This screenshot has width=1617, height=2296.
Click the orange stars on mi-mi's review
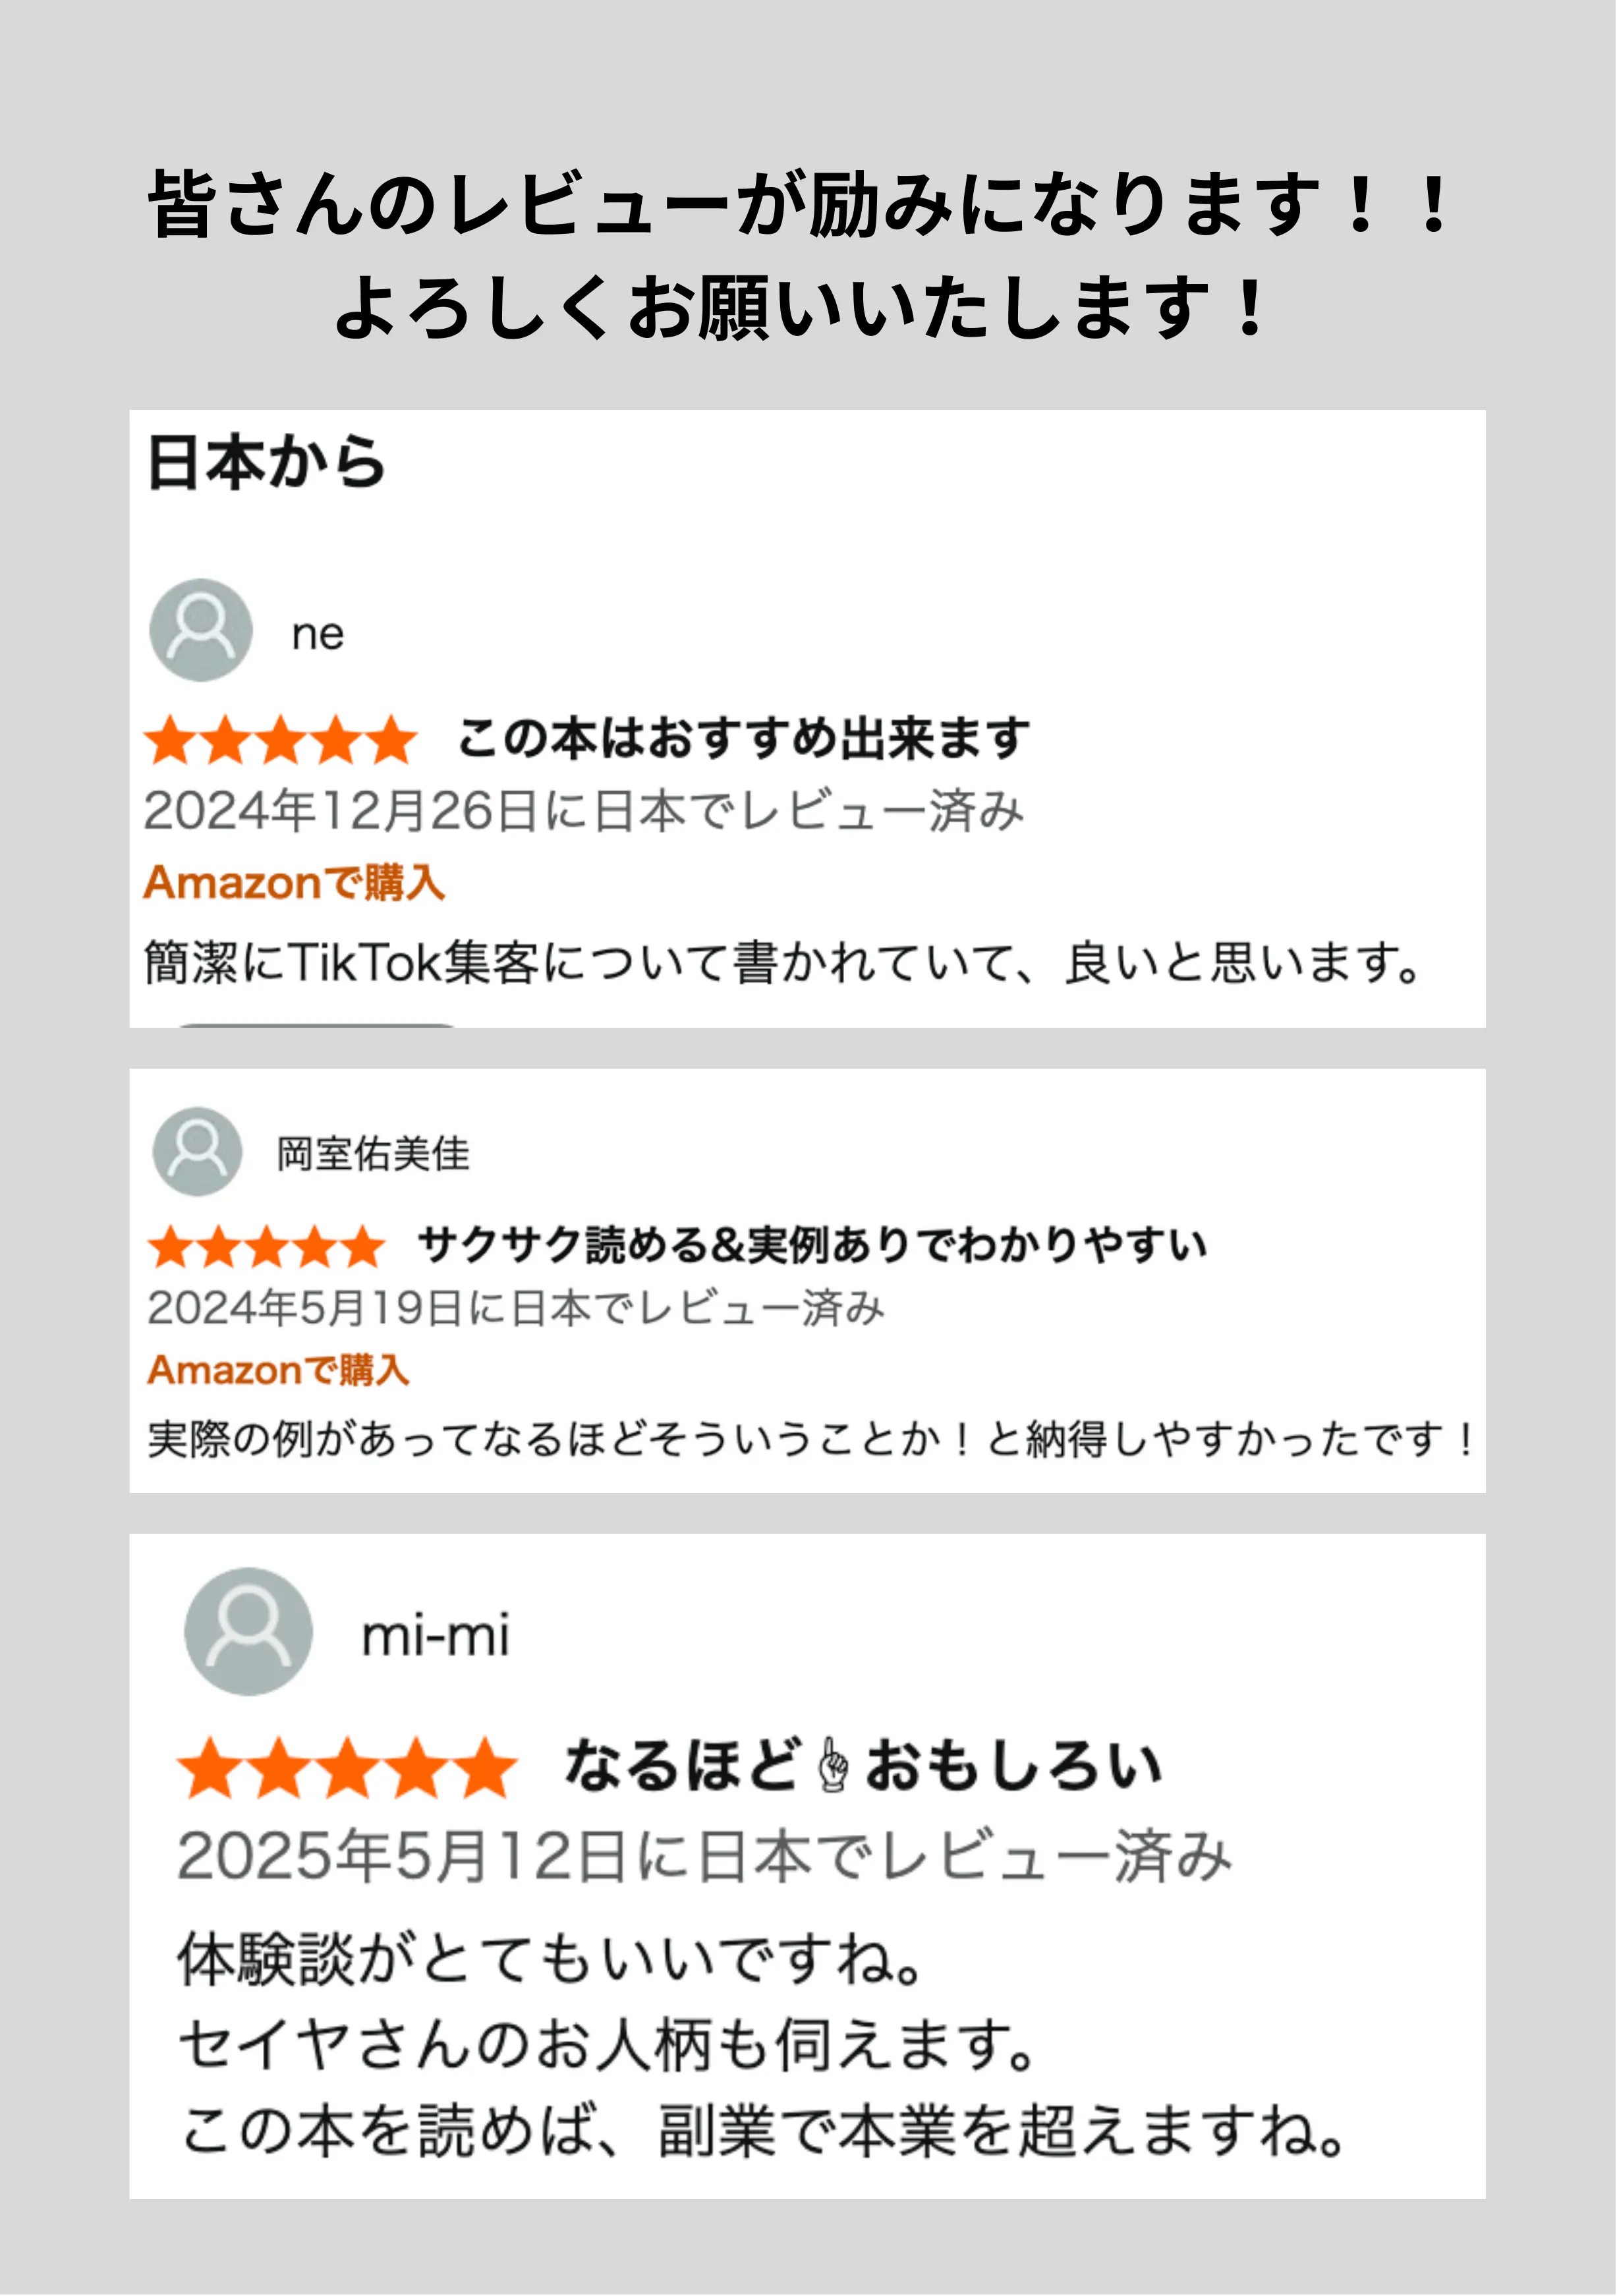[347, 1768]
